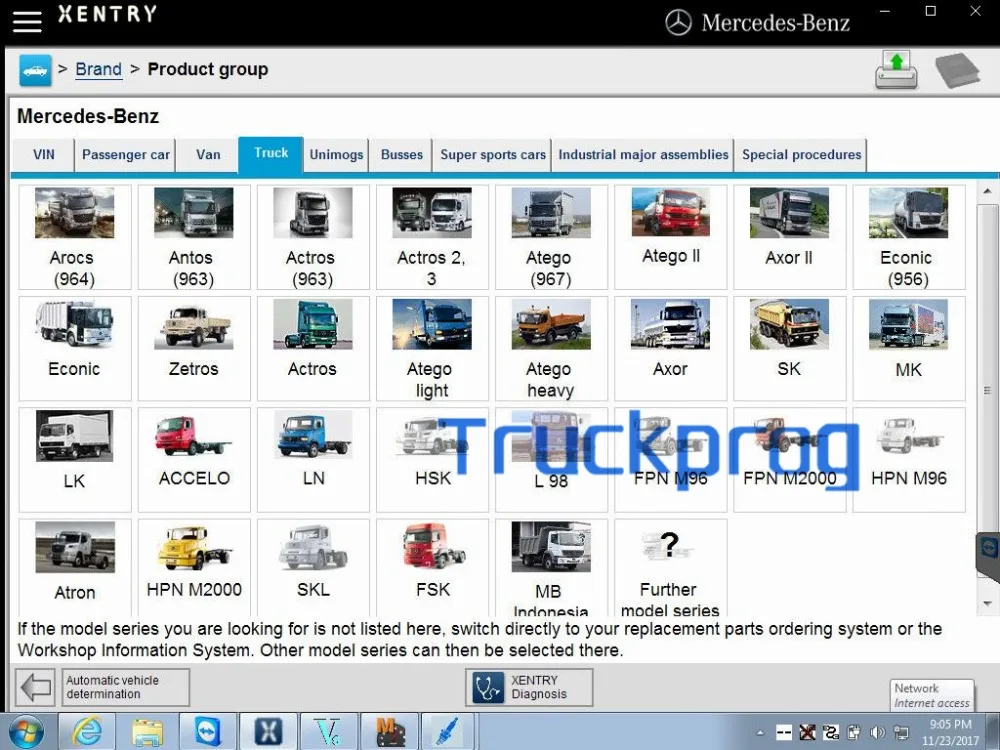This screenshot has width=1000, height=750.
Task: Open TeamViewer from the taskbar
Action: tap(209, 732)
